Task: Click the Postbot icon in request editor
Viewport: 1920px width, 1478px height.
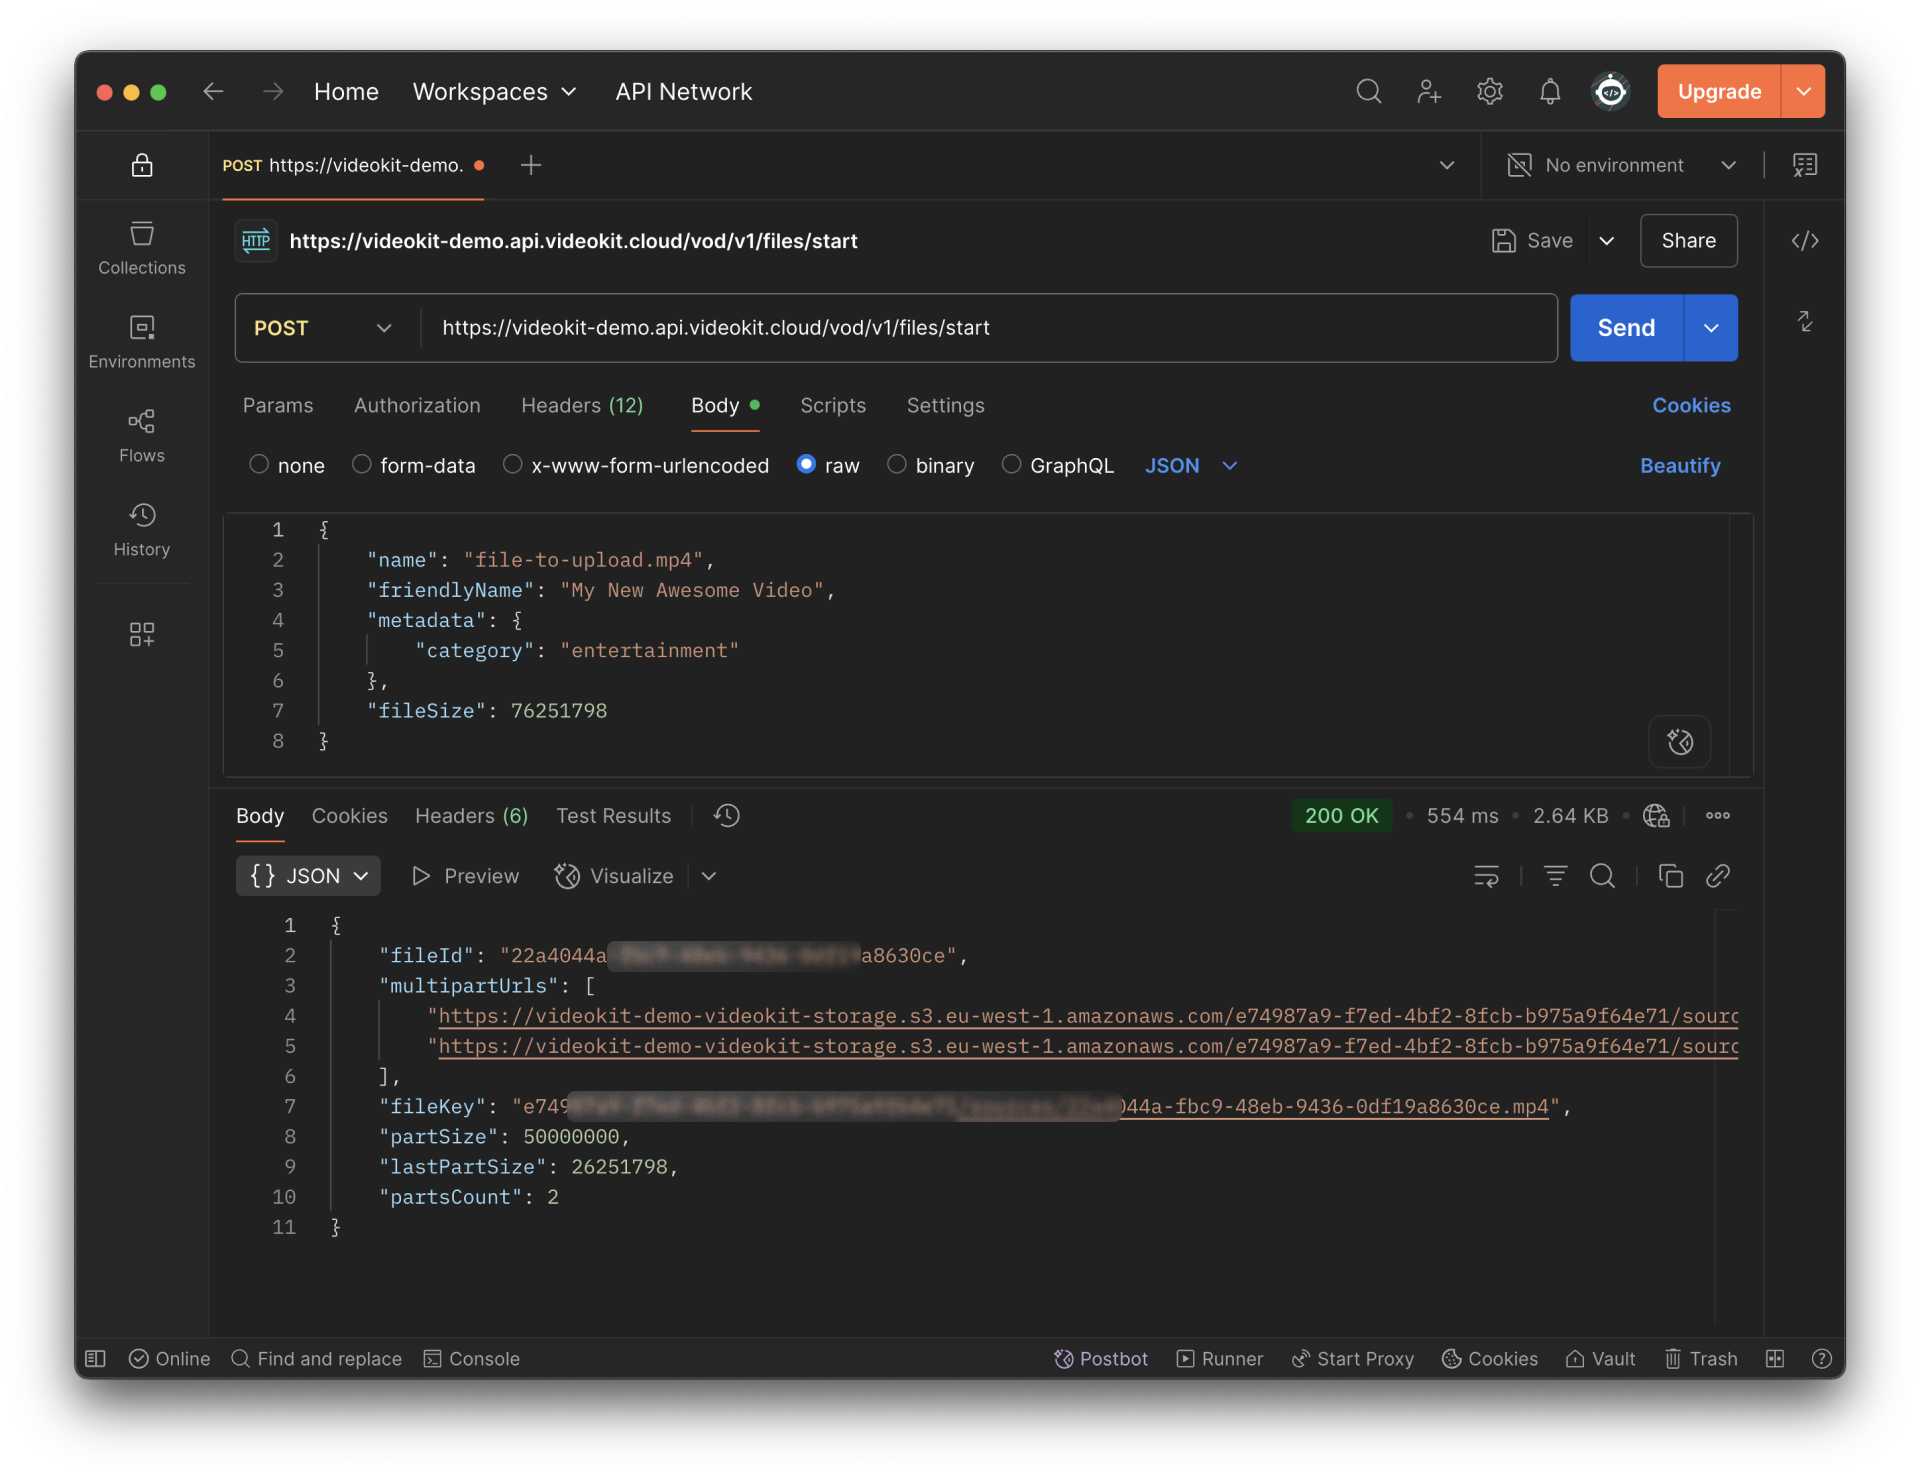Action: point(1680,742)
